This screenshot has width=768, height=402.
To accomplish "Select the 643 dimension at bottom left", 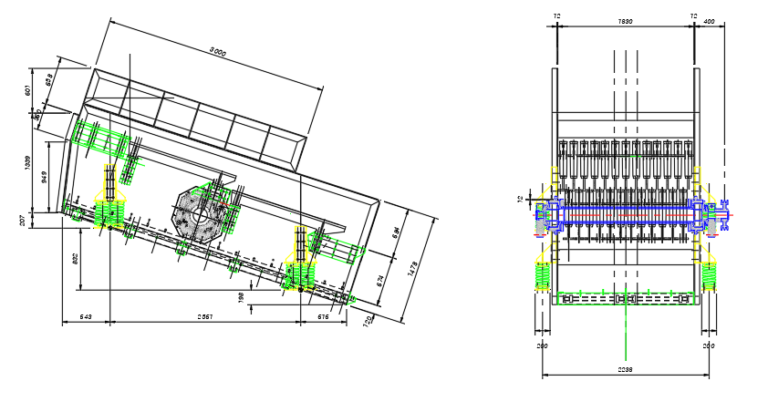I will [87, 316].
